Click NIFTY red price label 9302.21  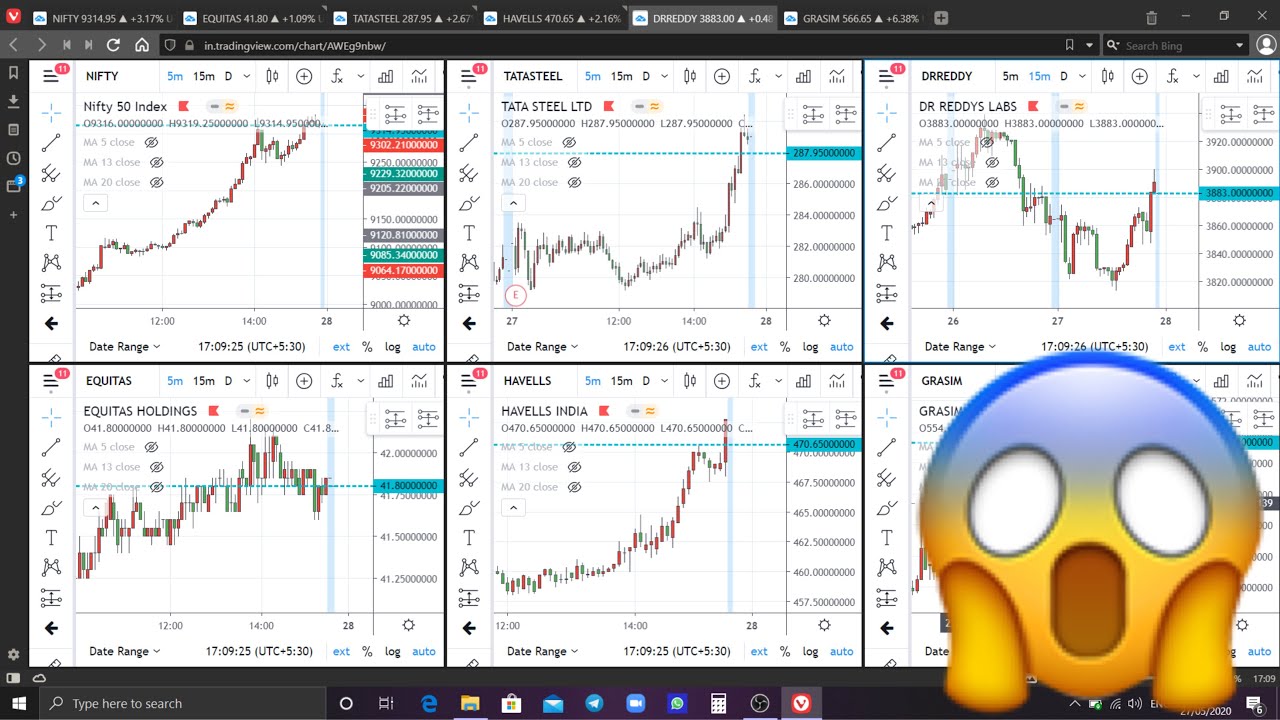[403, 145]
